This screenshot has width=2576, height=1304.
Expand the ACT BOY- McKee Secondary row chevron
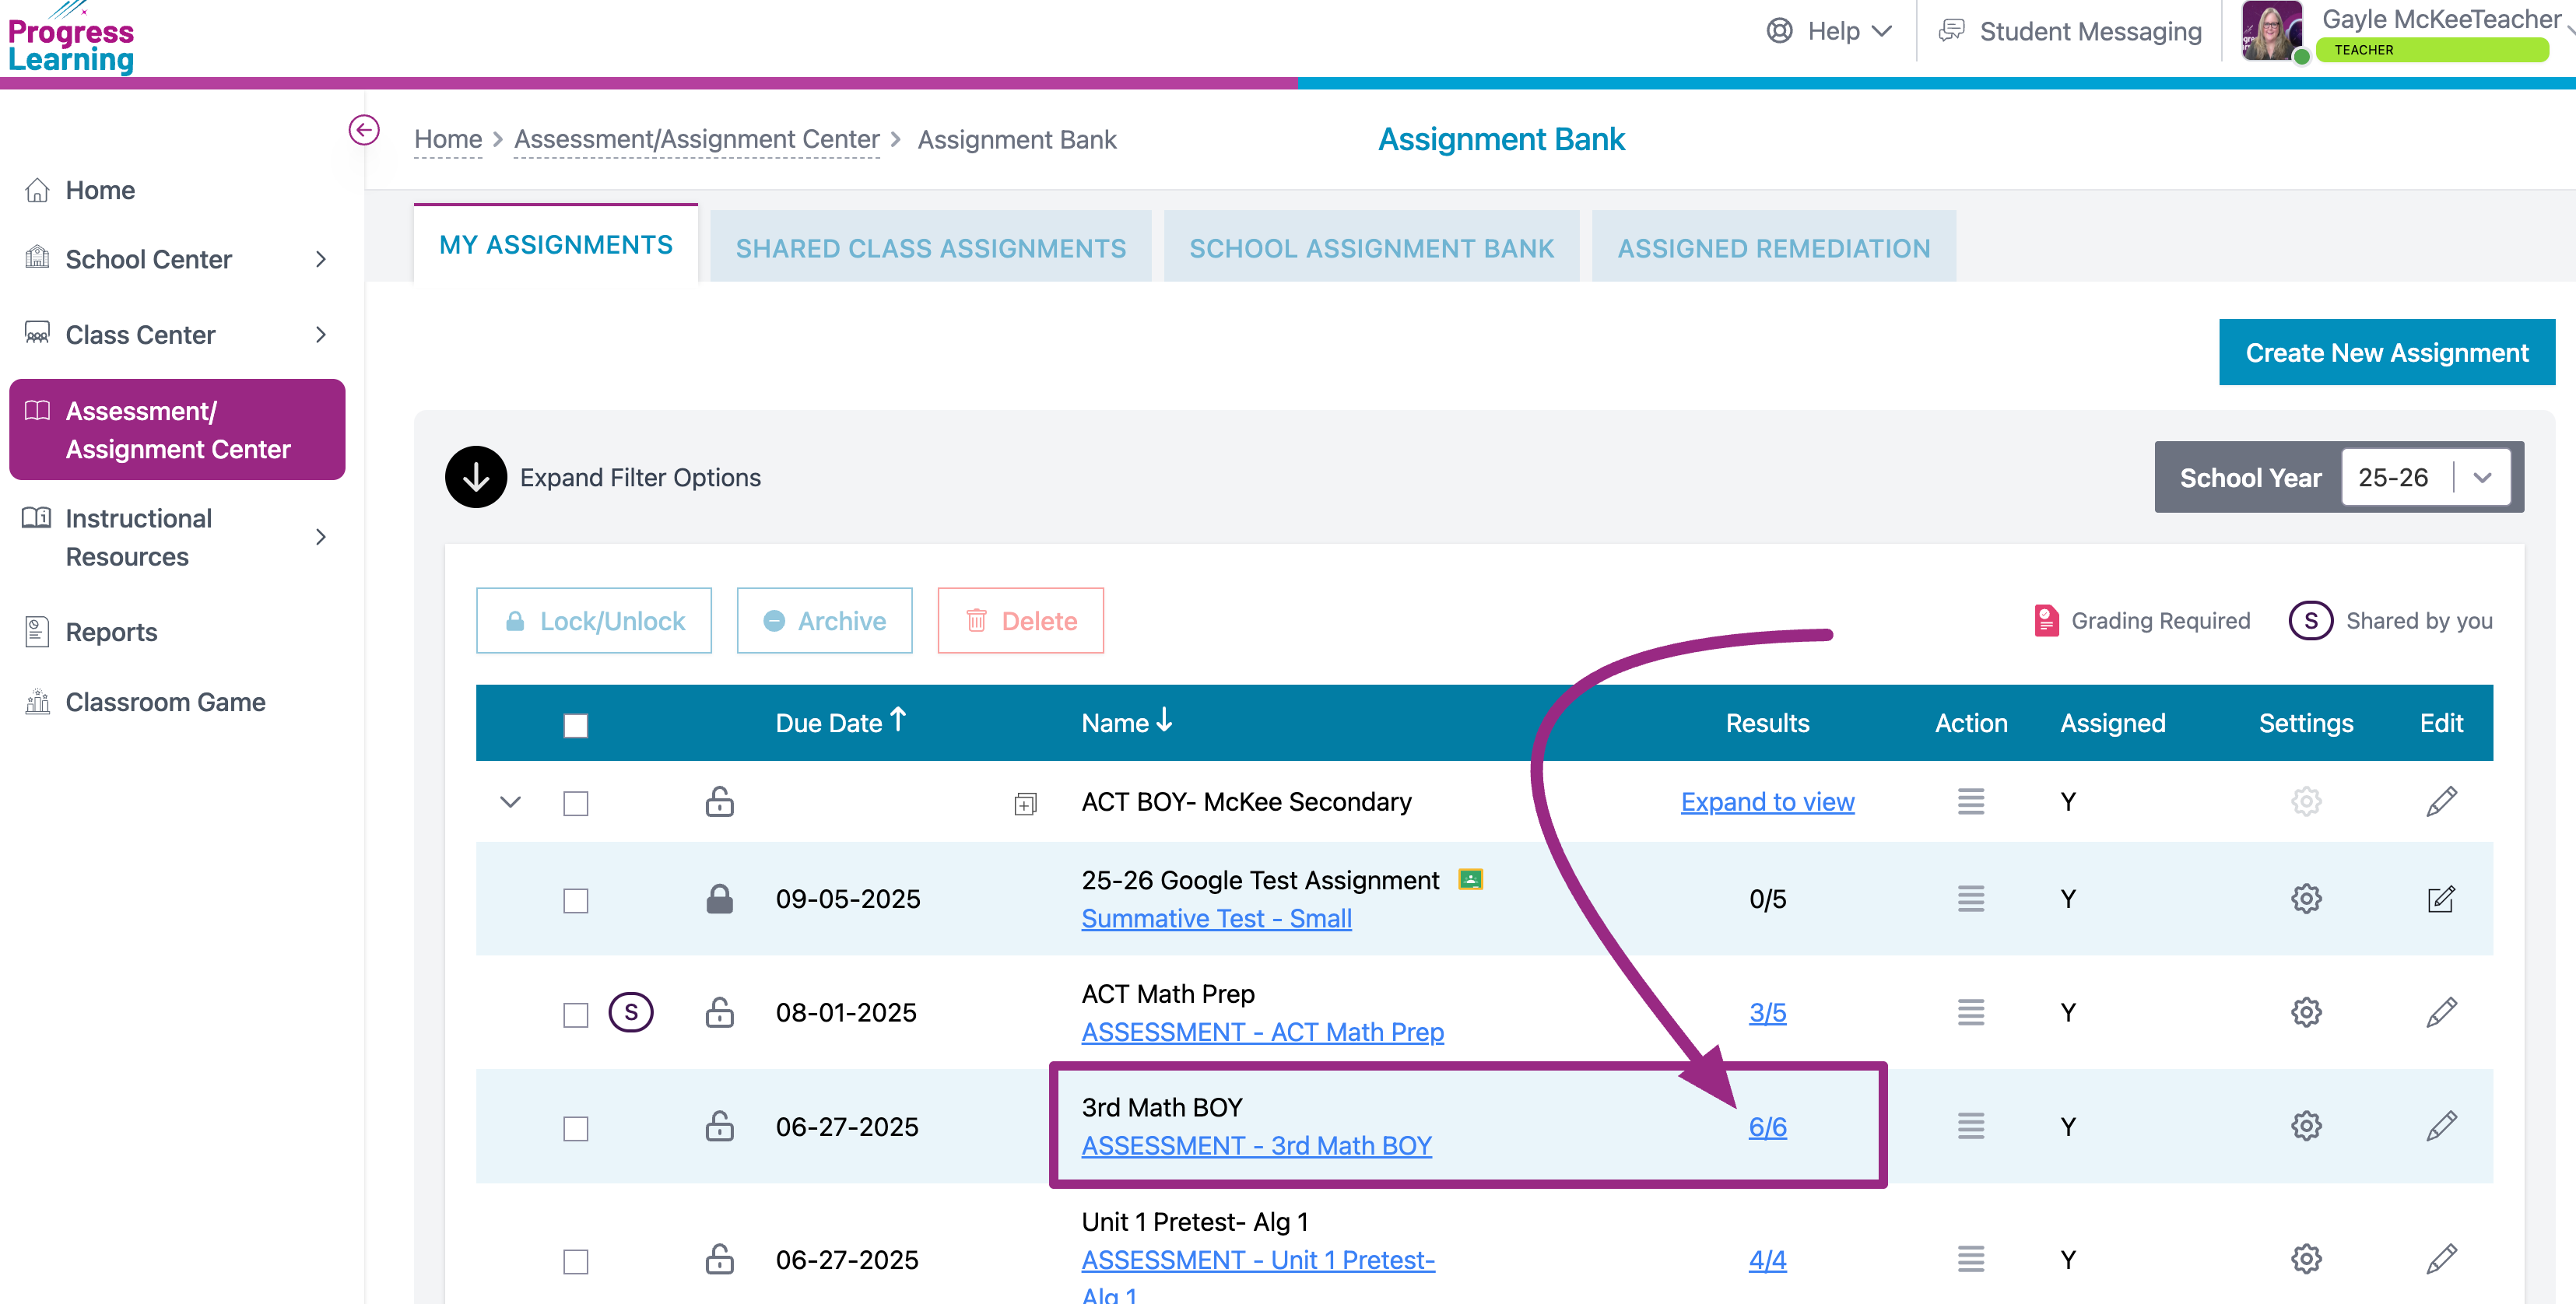click(x=511, y=802)
